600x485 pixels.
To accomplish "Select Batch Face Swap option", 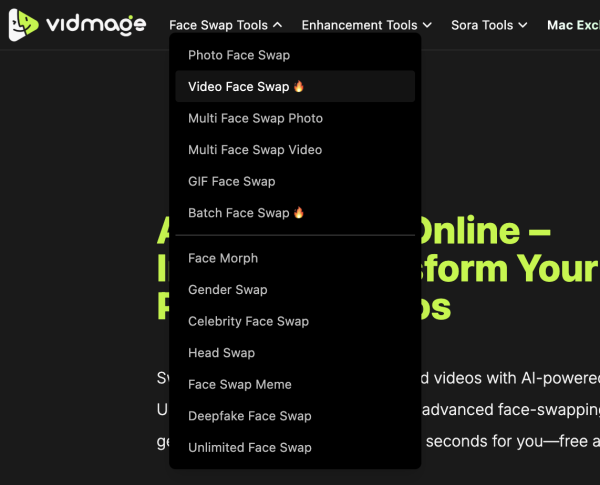I will (x=238, y=213).
